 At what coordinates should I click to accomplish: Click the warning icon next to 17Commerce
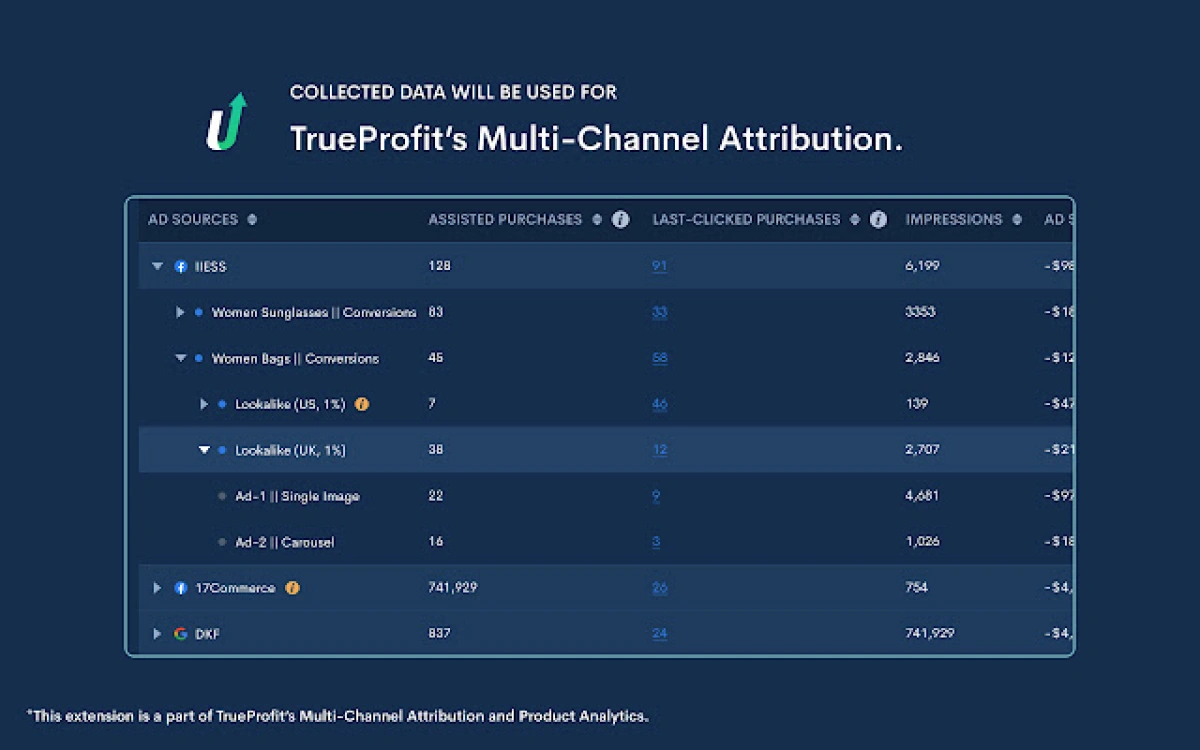point(292,588)
